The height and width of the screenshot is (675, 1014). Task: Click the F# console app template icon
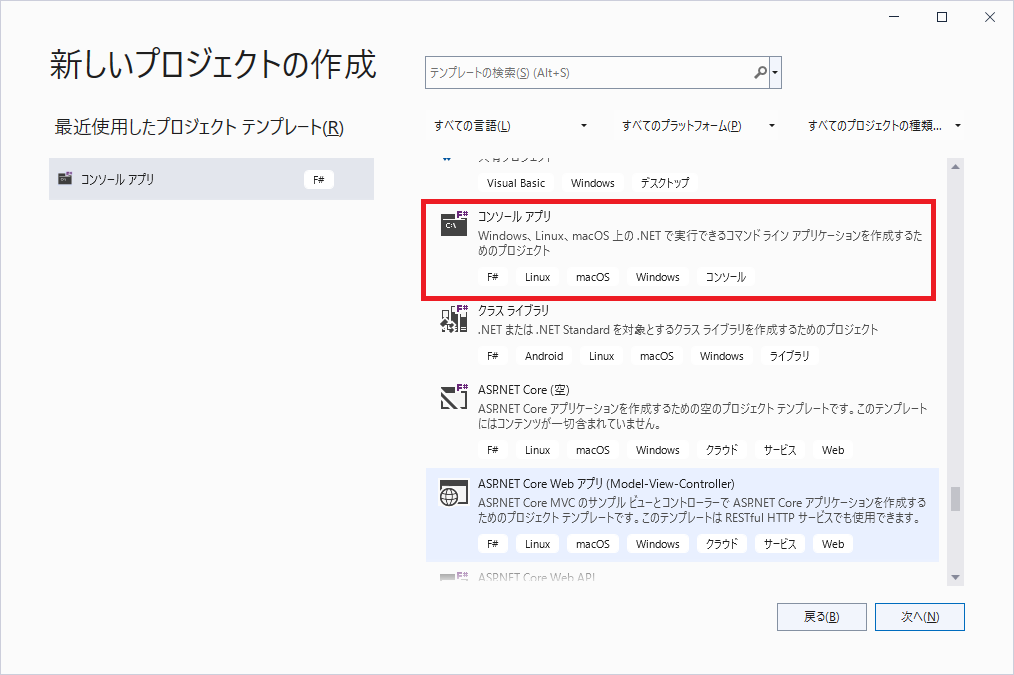point(454,224)
